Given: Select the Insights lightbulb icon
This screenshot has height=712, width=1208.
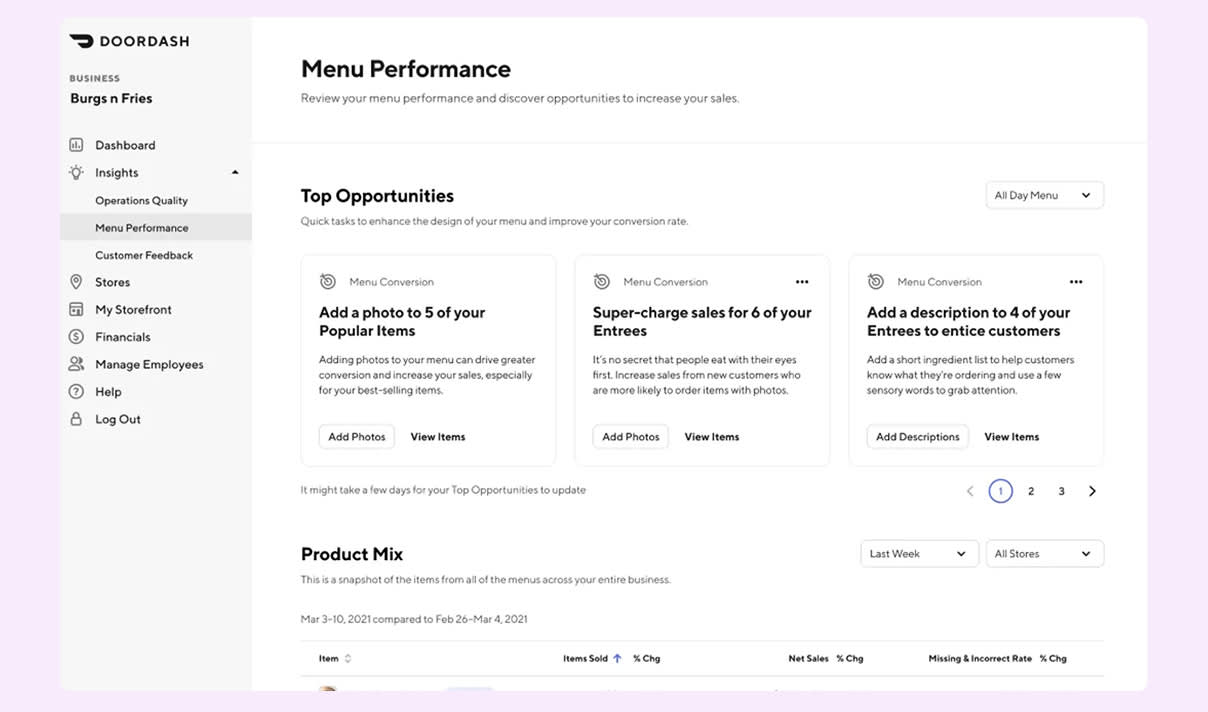Looking at the screenshot, I should tap(76, 172).
